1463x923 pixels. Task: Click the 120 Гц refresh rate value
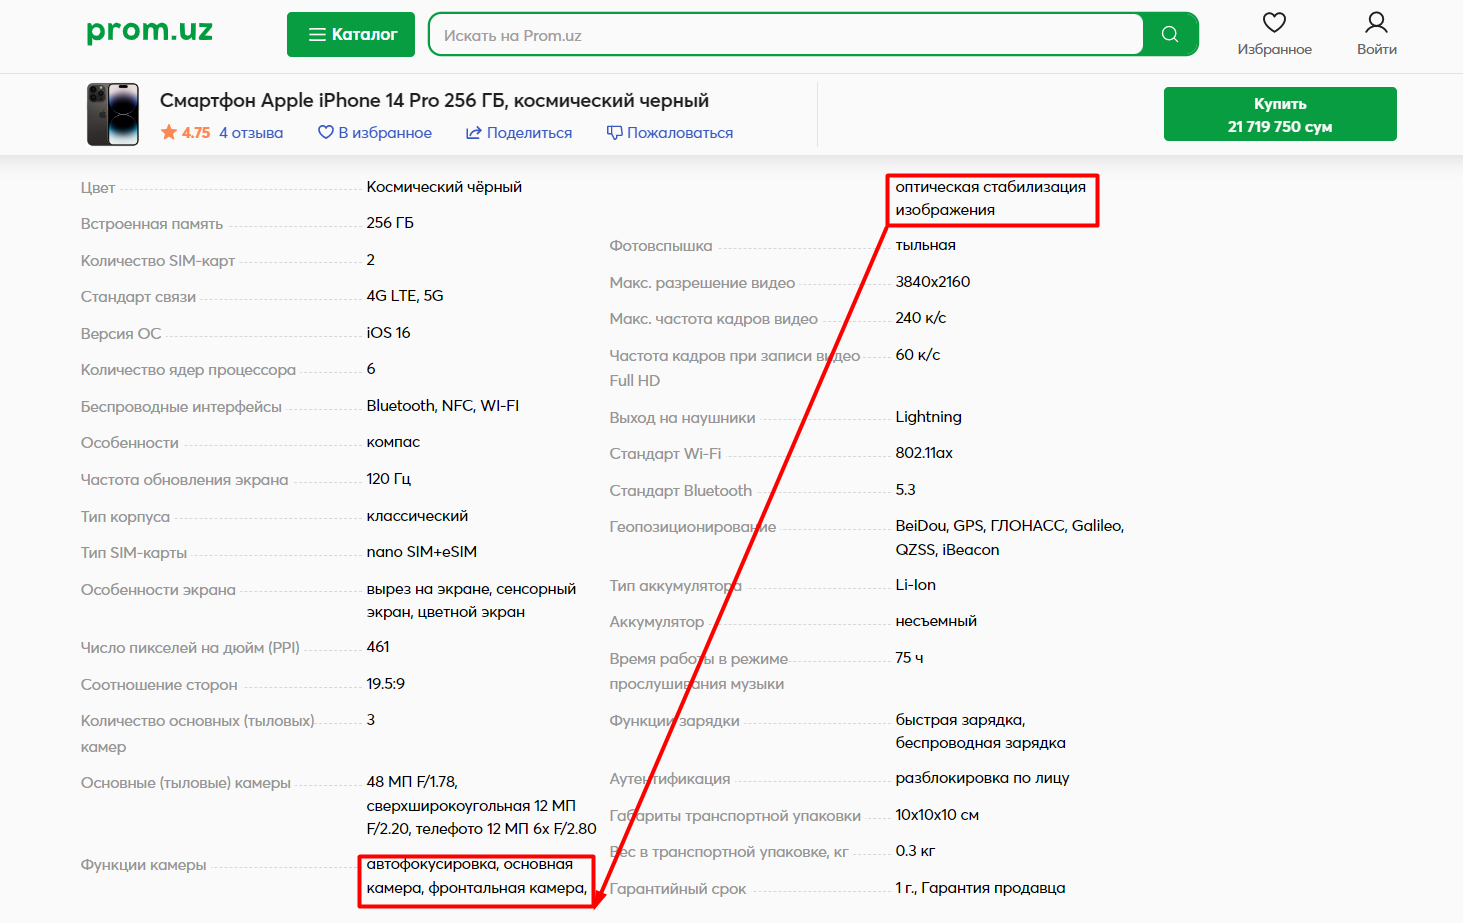(389, 479)
